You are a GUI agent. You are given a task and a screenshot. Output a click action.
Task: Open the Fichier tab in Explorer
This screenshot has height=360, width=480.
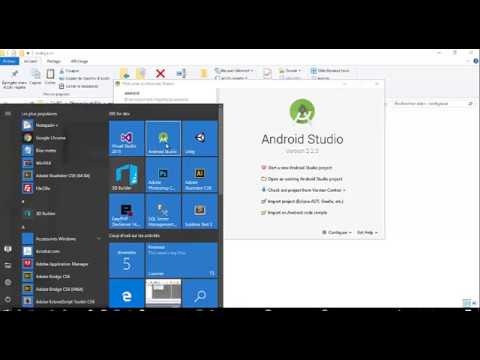(x=9, y=61)
